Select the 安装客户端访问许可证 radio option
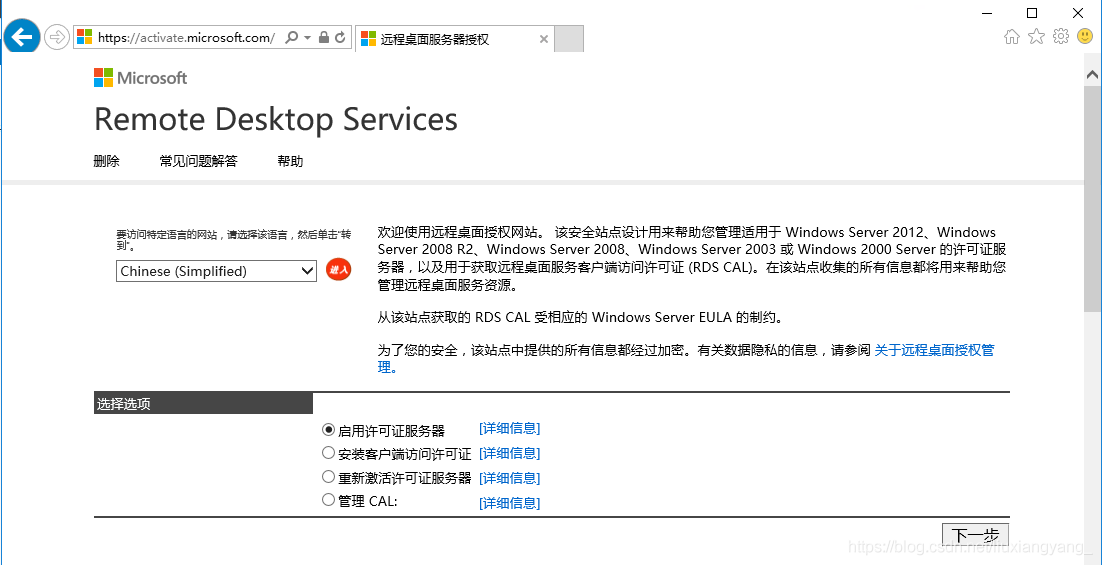This screenshot has height=565, width=1102. pyautogui.click(x=329, y=453)
